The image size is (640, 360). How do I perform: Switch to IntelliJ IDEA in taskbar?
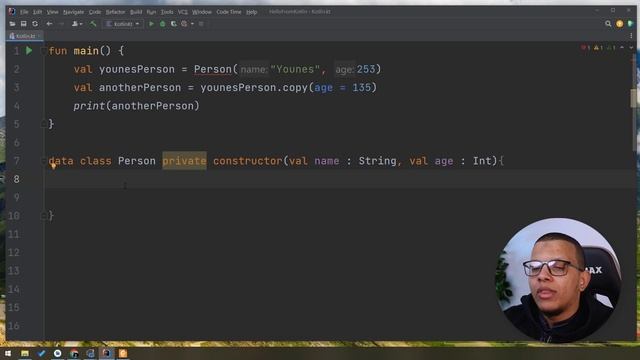click(x=107, y=353)
